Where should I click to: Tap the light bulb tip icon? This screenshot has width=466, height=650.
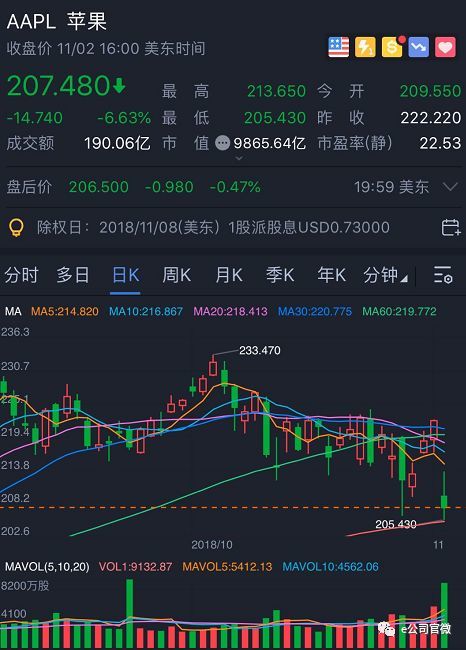pyautogui.click(x=16, y=227)
